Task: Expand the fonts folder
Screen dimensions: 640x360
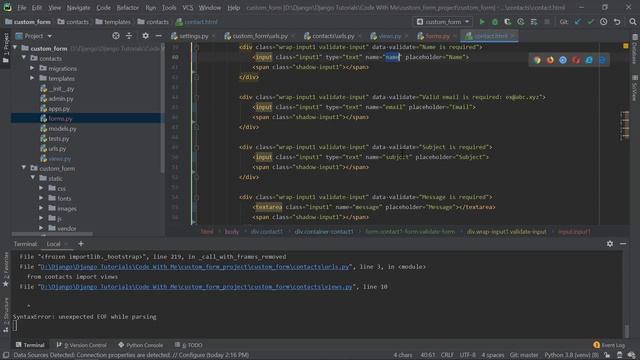Action: tap(41, 198)
